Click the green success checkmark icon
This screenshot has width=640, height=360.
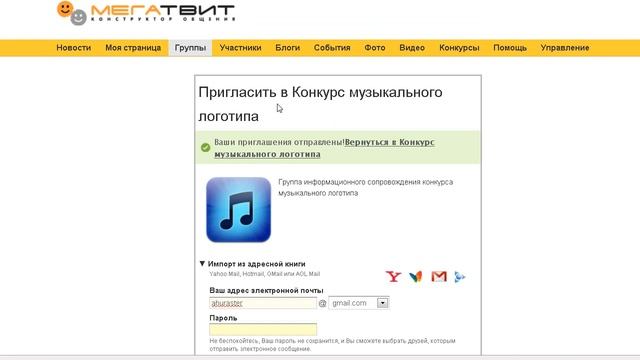206,147
